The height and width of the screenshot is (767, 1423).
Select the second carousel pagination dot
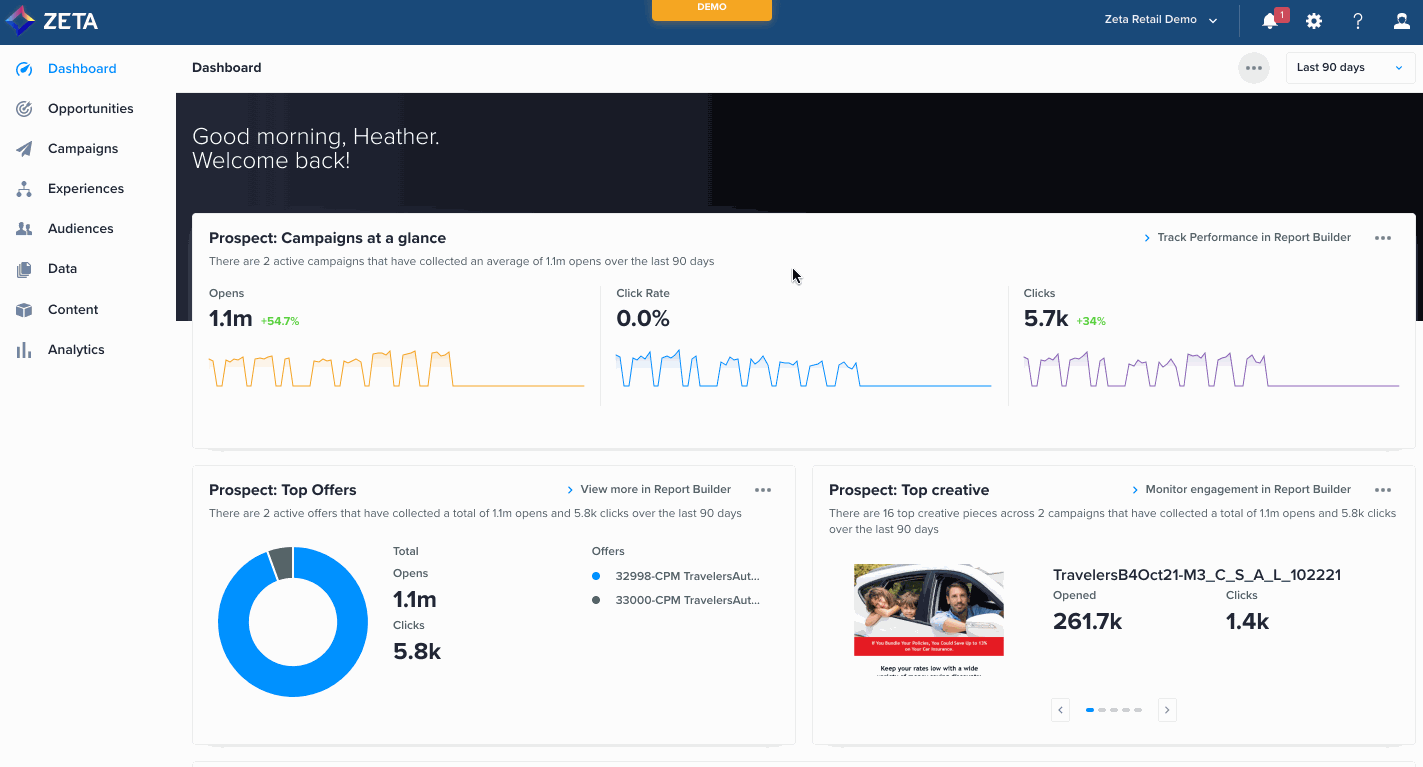[x=1102, y=710]
